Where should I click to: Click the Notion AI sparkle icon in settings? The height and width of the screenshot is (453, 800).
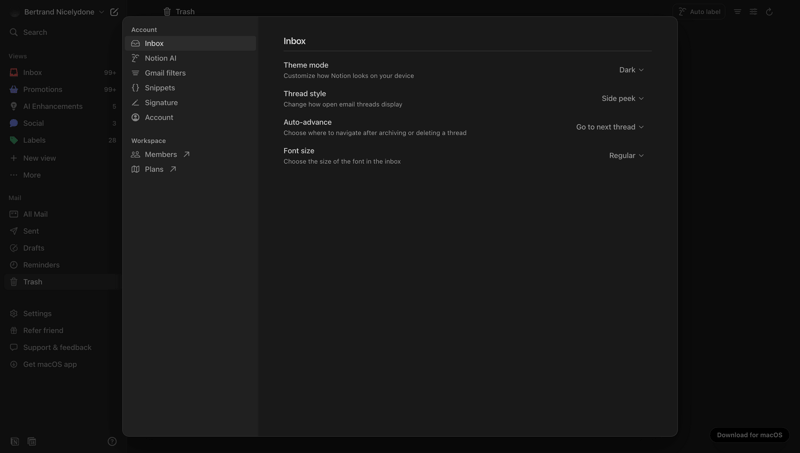point(135,58)
